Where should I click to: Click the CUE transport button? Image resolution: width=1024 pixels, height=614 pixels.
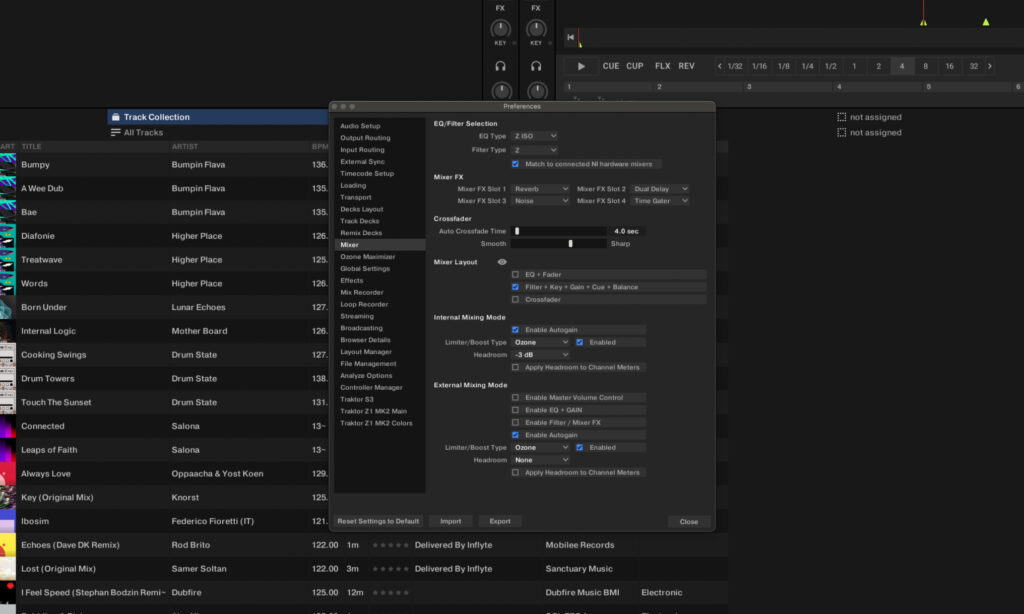pos(611,65)
